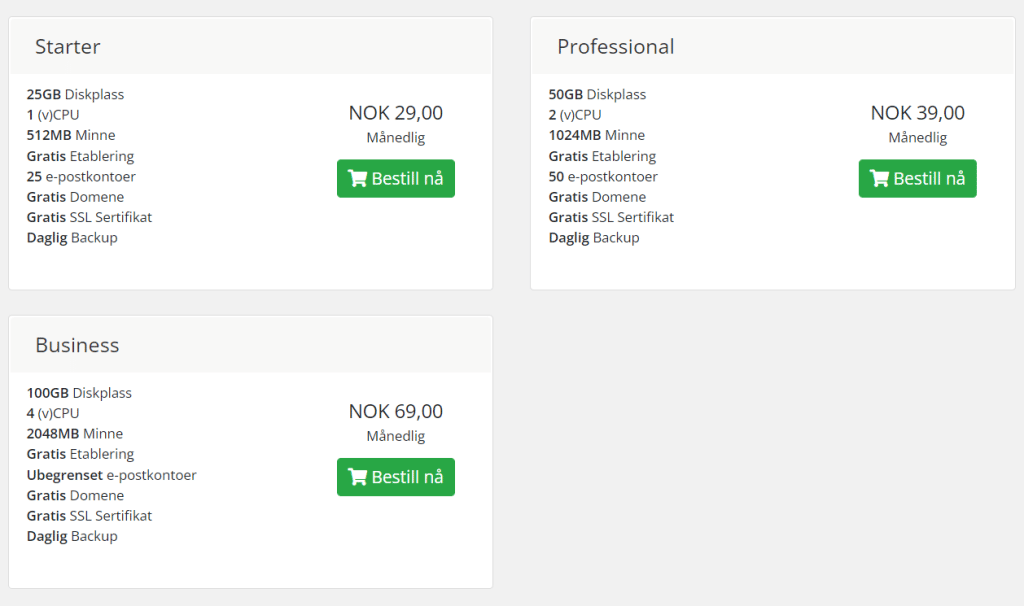Click the 100GB Diskplass feature line
Viewport: 1024px width, 606px height.
(x=79, y=394)
